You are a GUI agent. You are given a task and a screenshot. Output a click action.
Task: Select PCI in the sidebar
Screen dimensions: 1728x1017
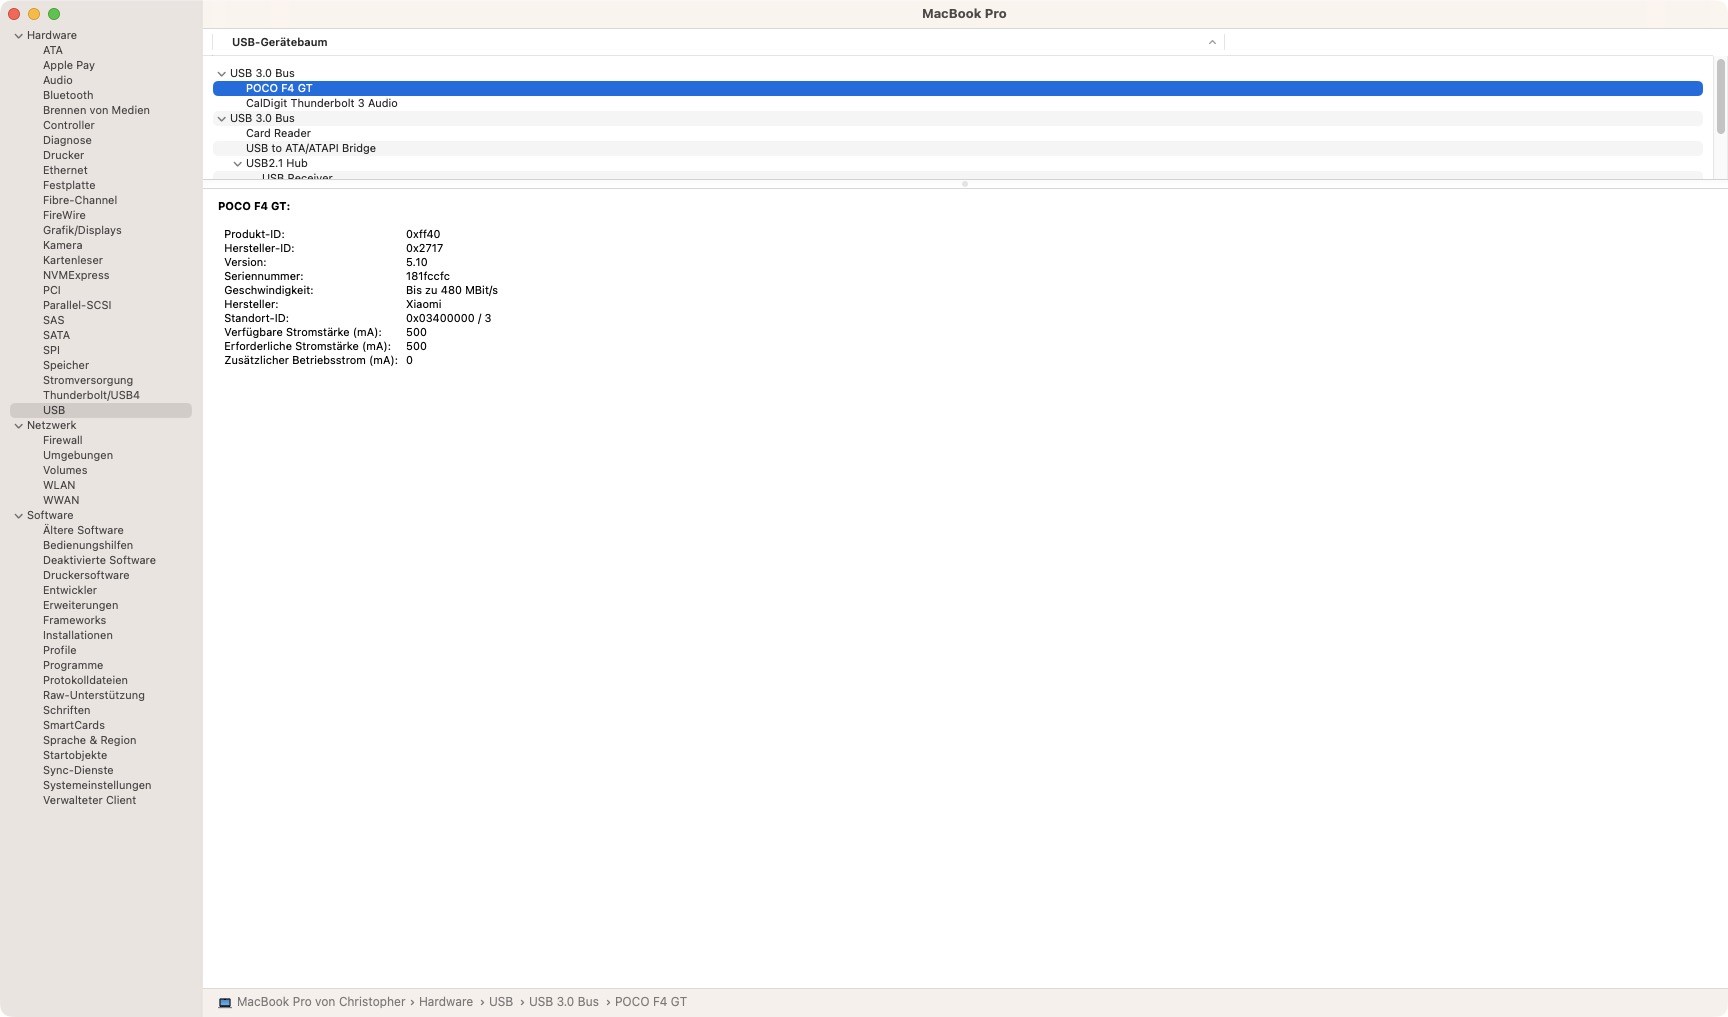point(52,290)
